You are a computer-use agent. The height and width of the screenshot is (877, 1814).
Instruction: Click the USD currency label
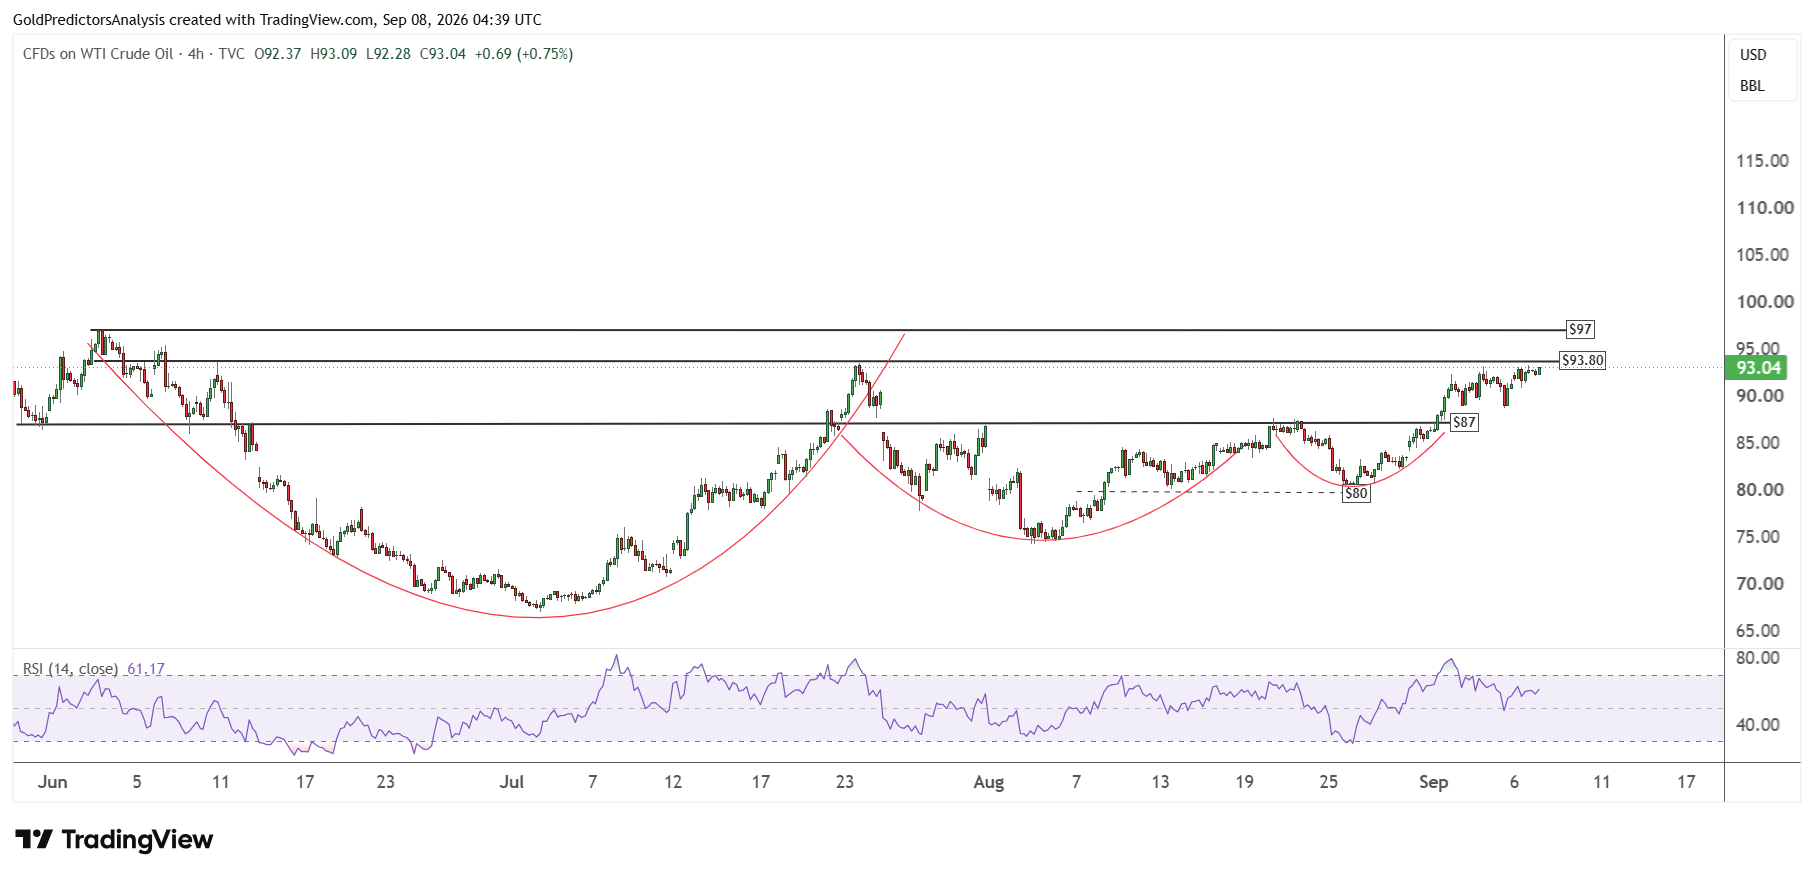click(1753, 55)
